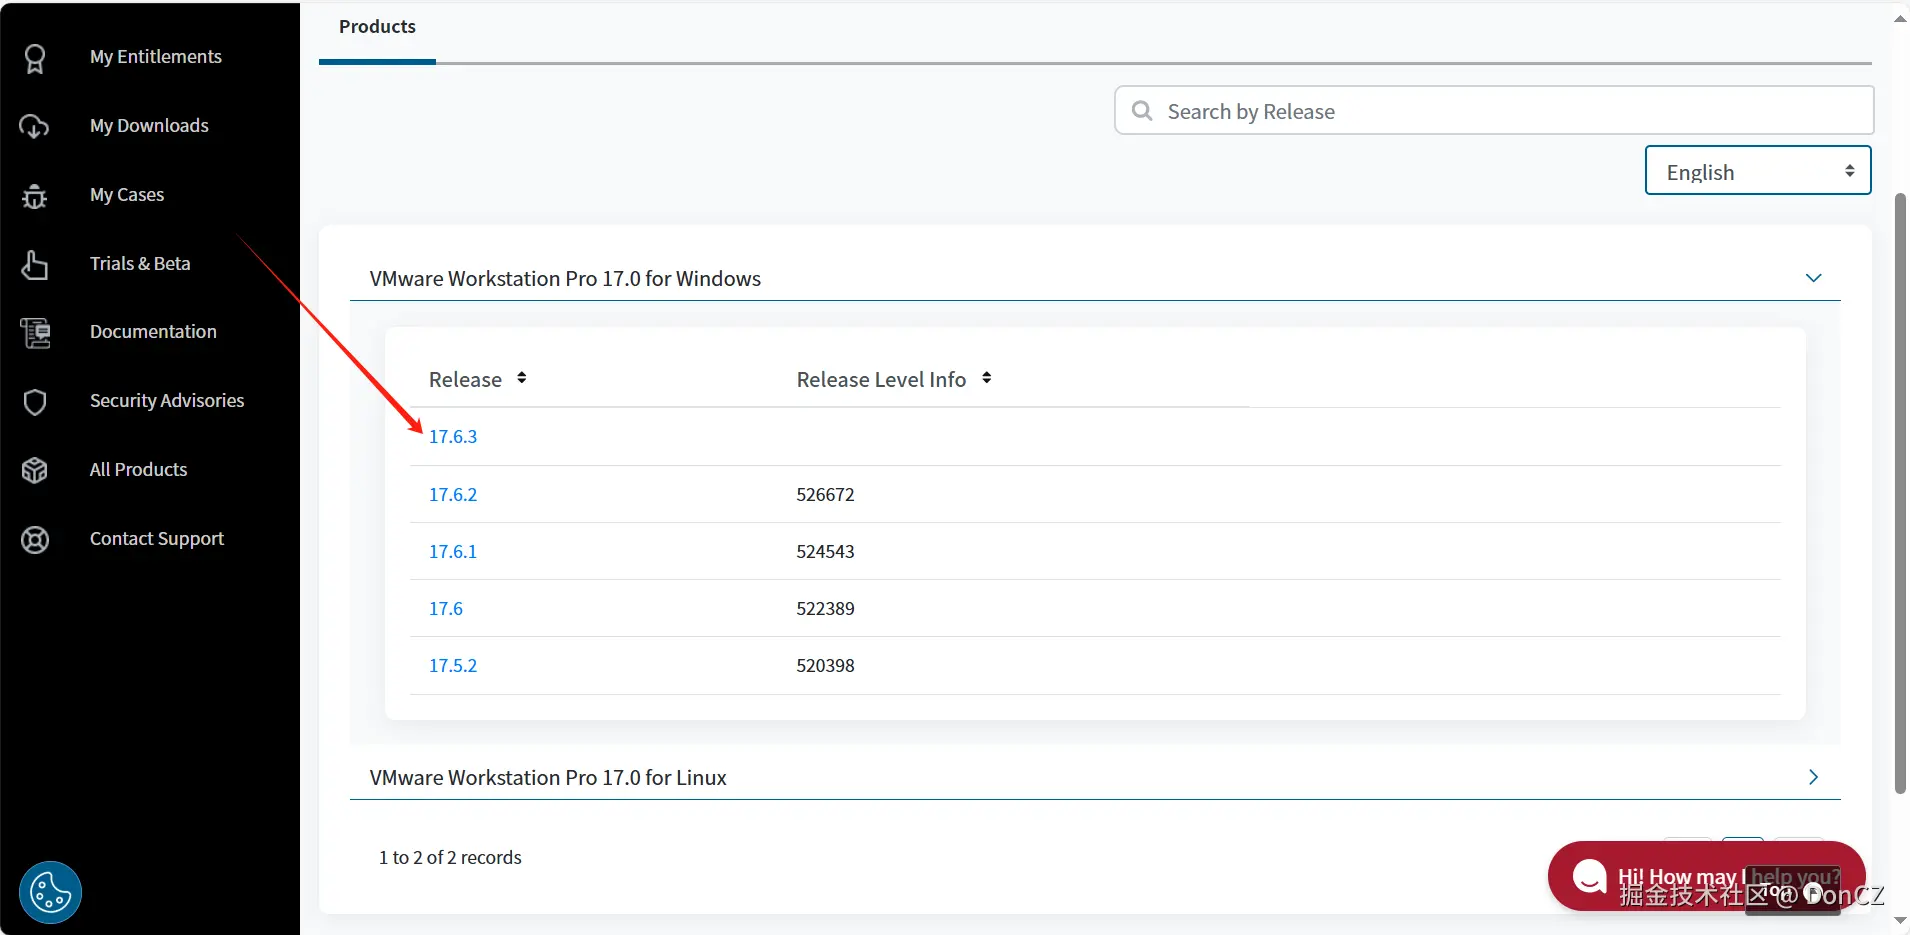Click the All Products cube icon
This screenshot has height=935, width=1910.
point(35,470)
